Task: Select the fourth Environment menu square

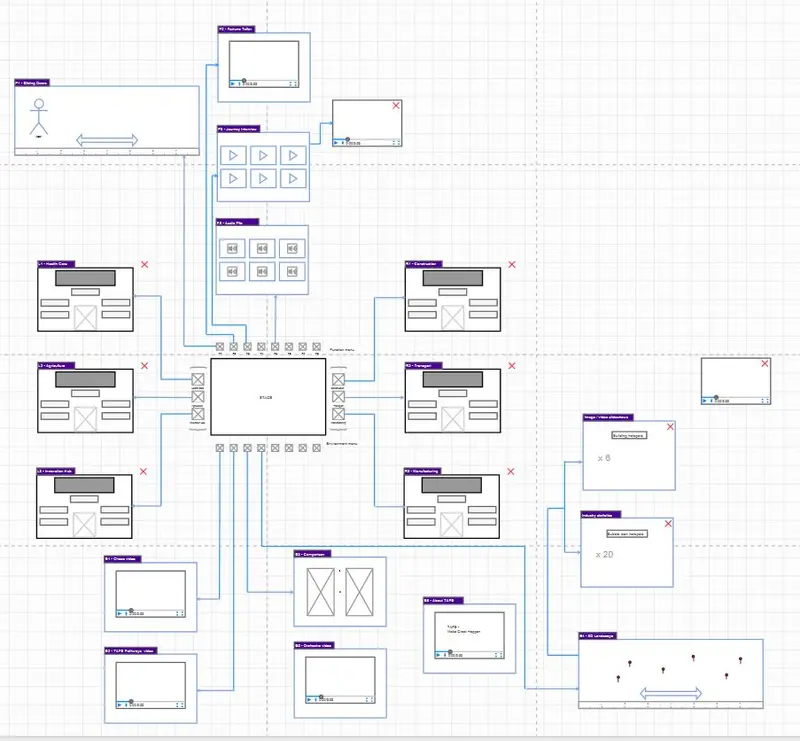Action: [x=261, y=448]
